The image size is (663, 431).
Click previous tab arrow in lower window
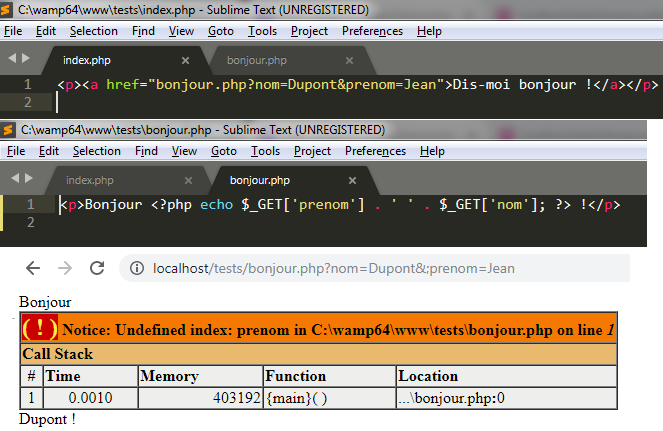click(15, 178)
